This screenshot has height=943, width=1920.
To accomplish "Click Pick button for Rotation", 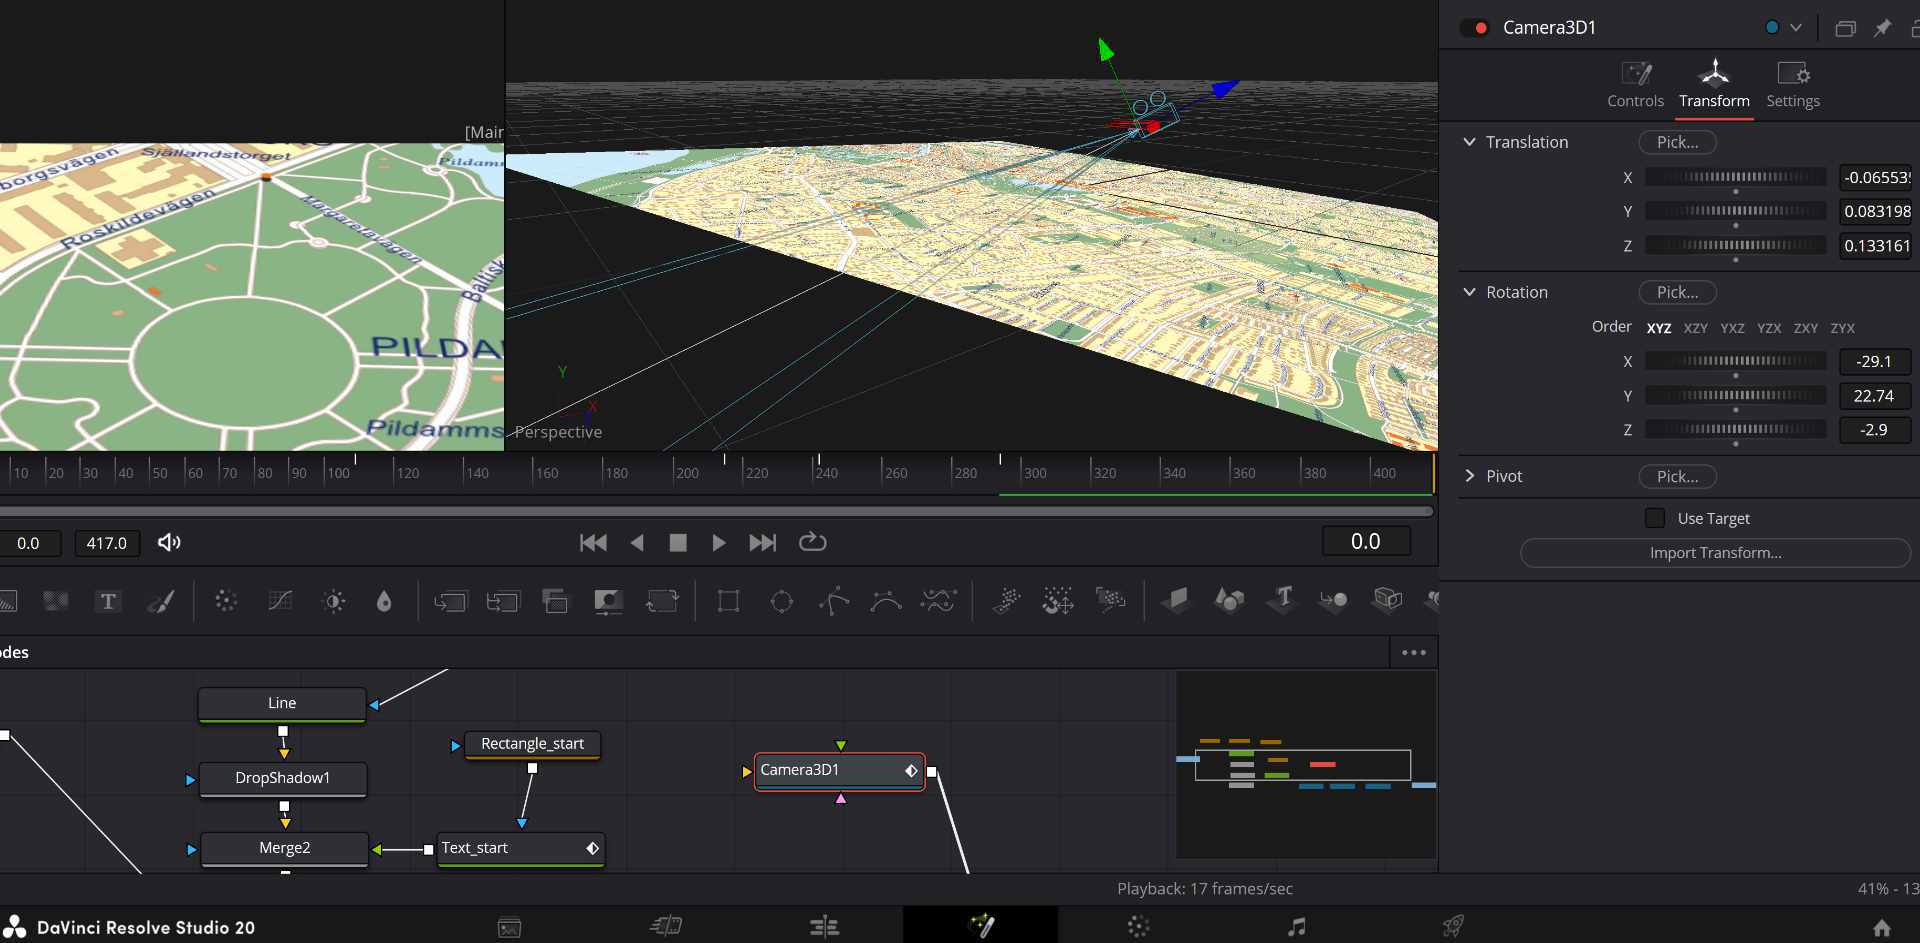I will [1677, 292].
